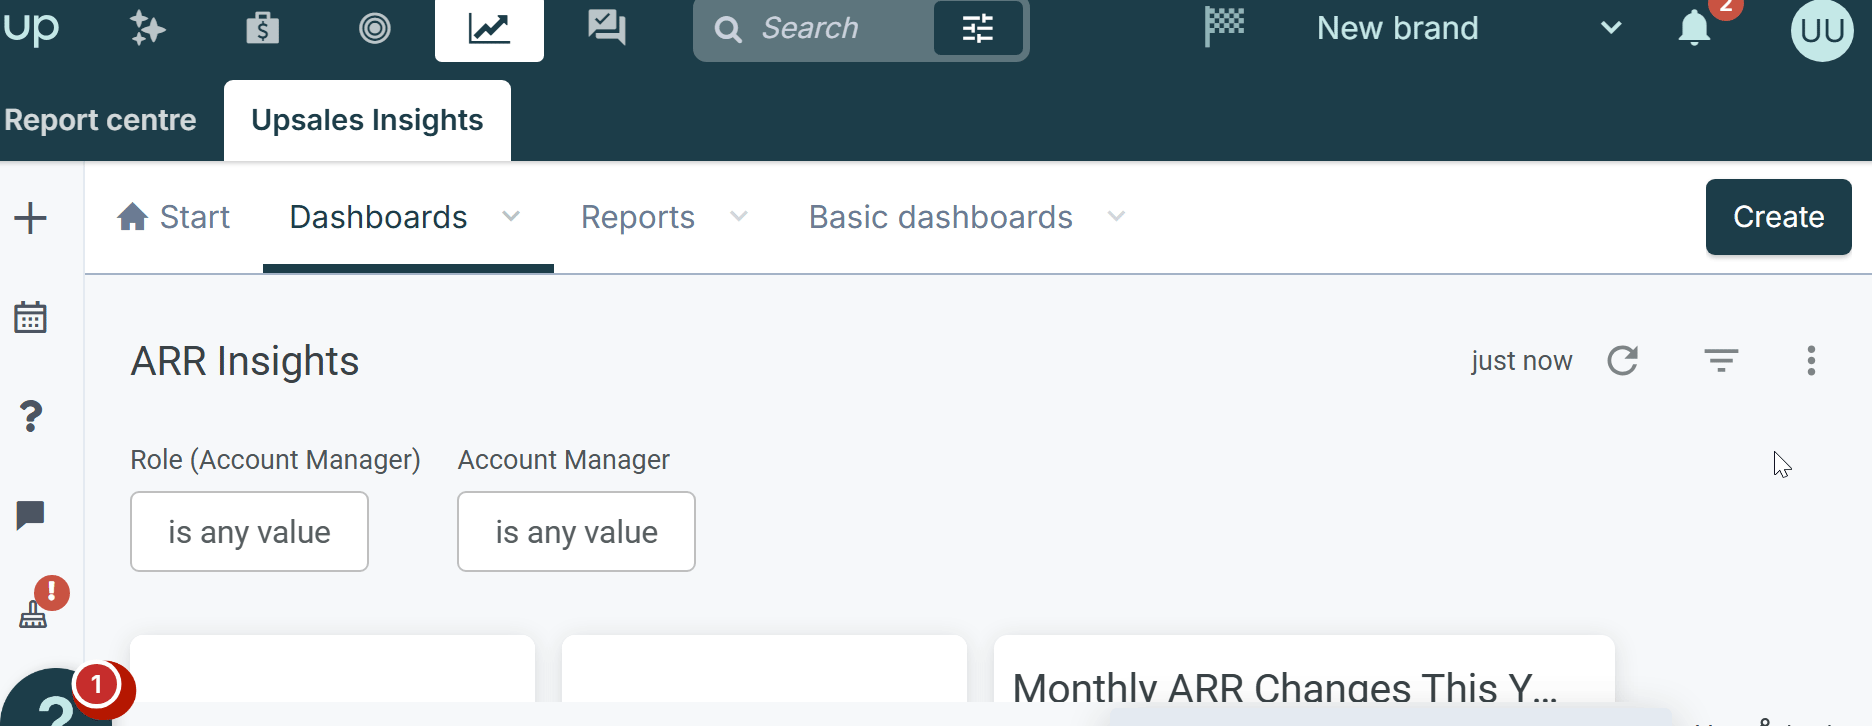Viewport: 1872px width, 726px height.
Task: Open the Account Manager value filter
Action: (576, 531)
